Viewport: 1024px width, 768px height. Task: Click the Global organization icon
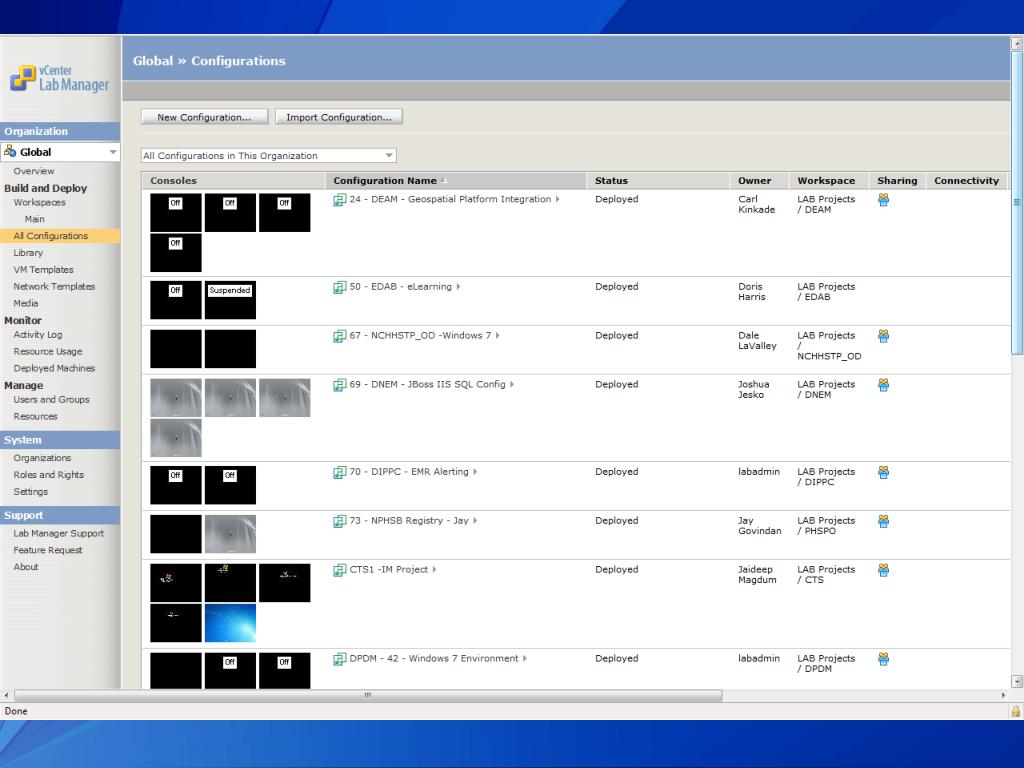pyautogui.click(x=10, y=152)
